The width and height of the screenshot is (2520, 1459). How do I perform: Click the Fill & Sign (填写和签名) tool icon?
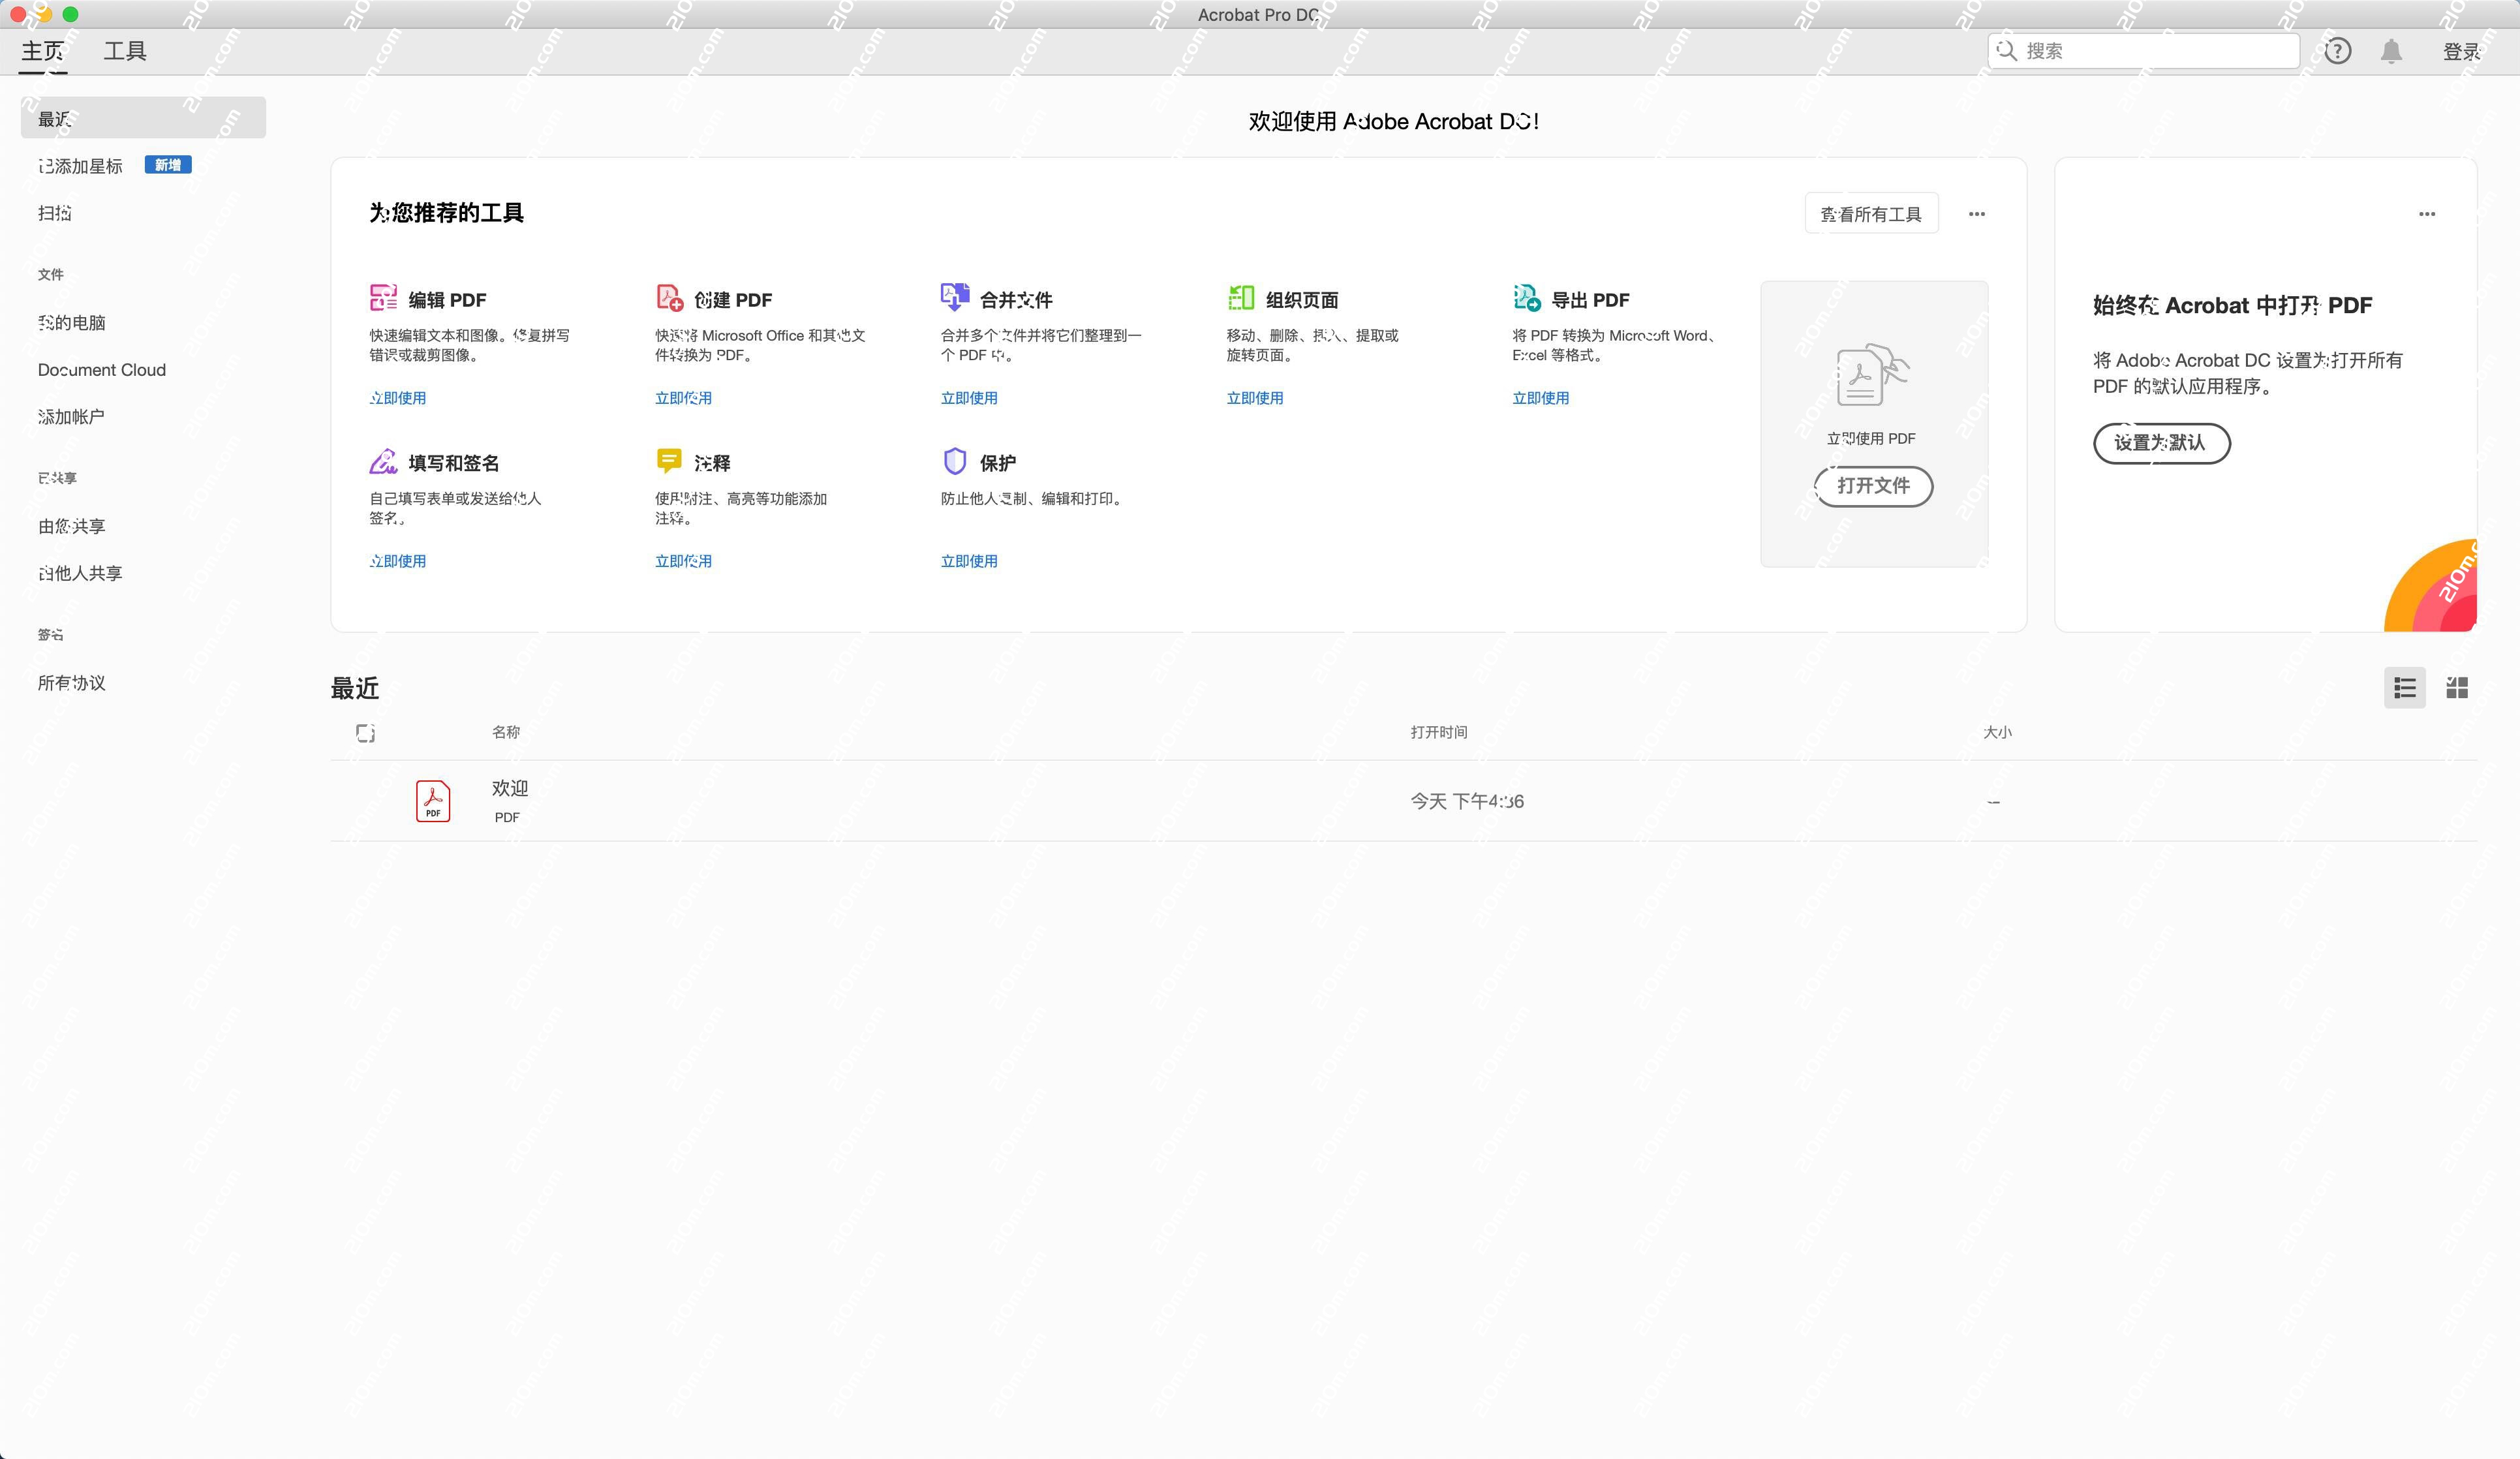click(x=383, y=461)
